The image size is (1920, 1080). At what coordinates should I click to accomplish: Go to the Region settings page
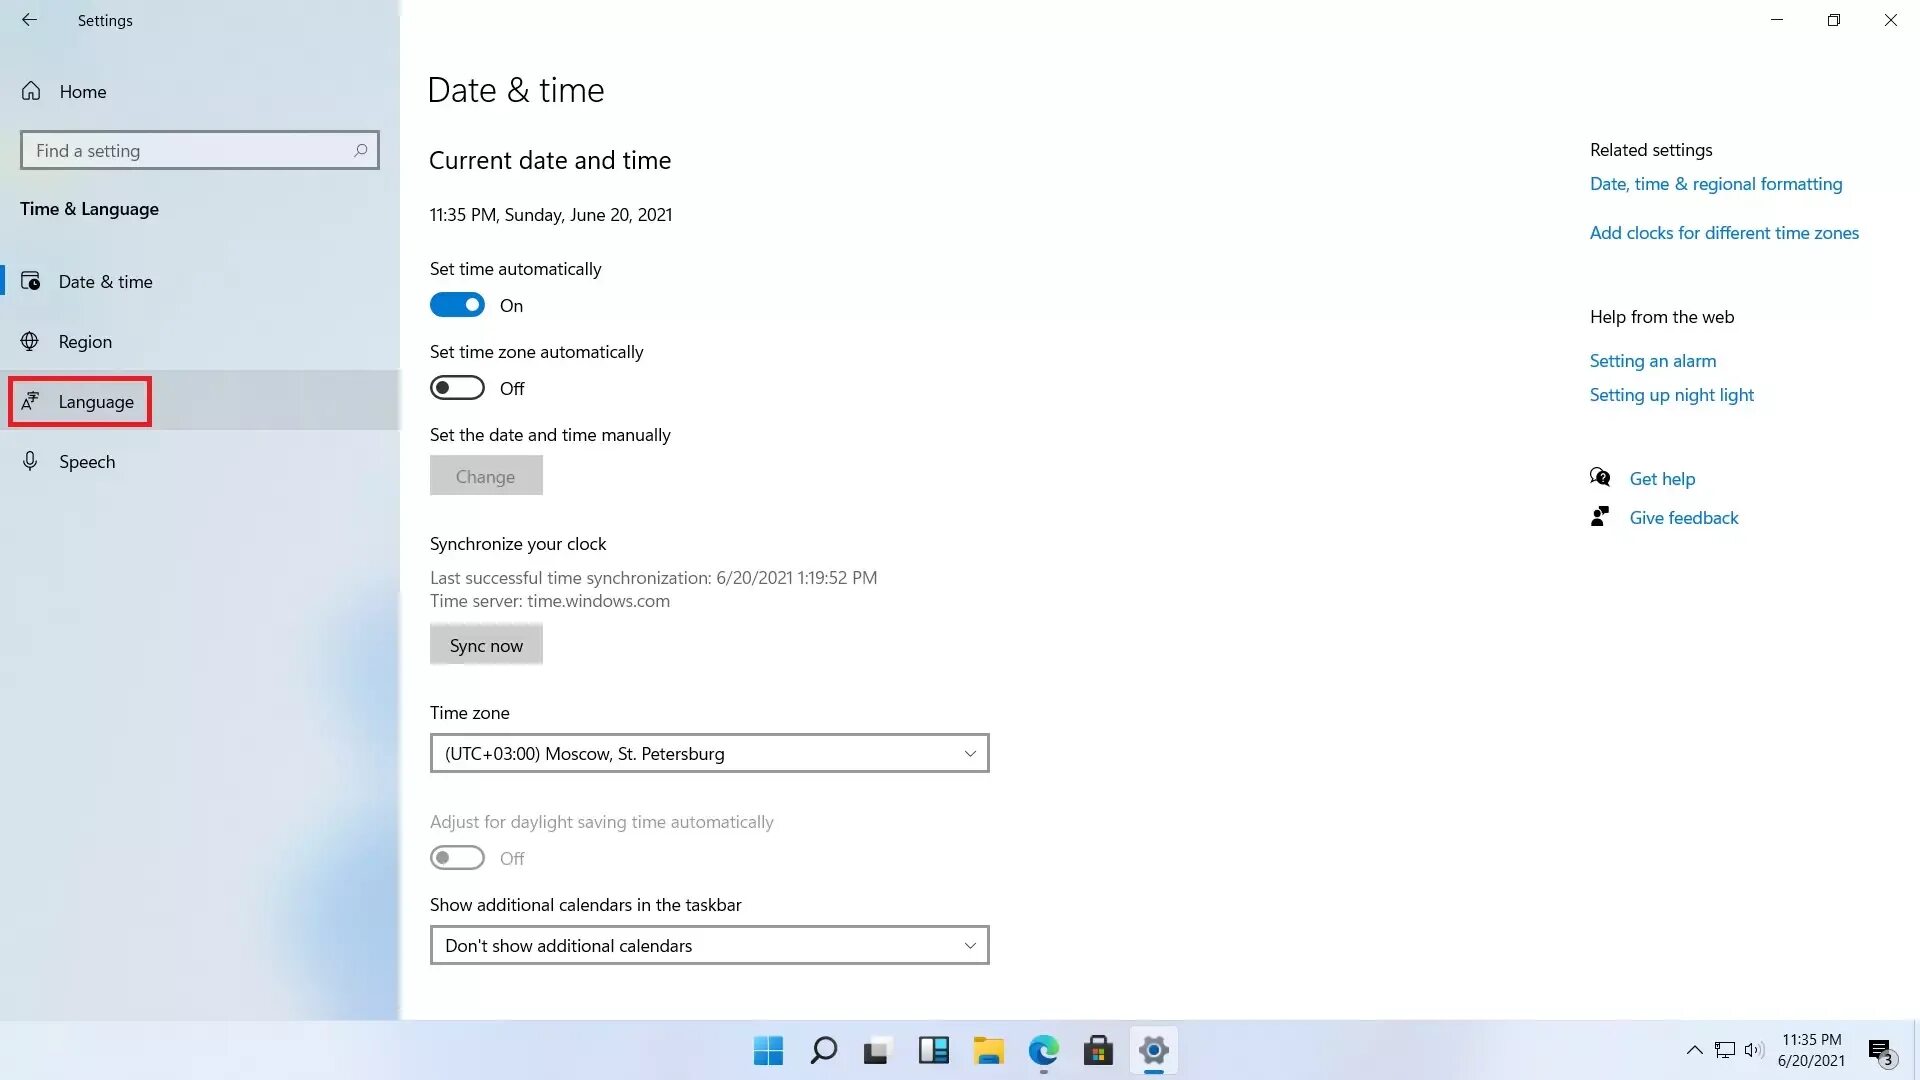(85, 342)
